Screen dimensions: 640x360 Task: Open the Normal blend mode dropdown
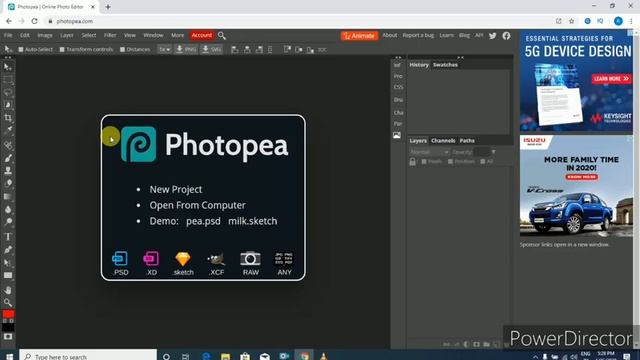pos(429,152)
